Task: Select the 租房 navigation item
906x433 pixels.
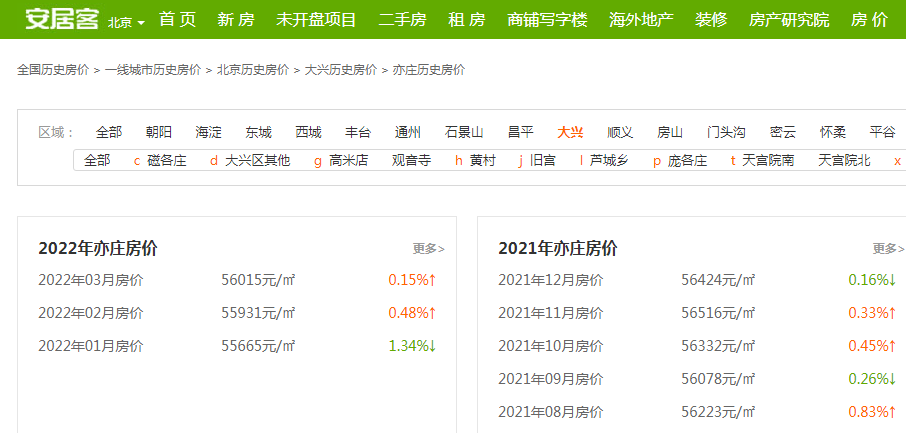Action: (x=466, y=20)
